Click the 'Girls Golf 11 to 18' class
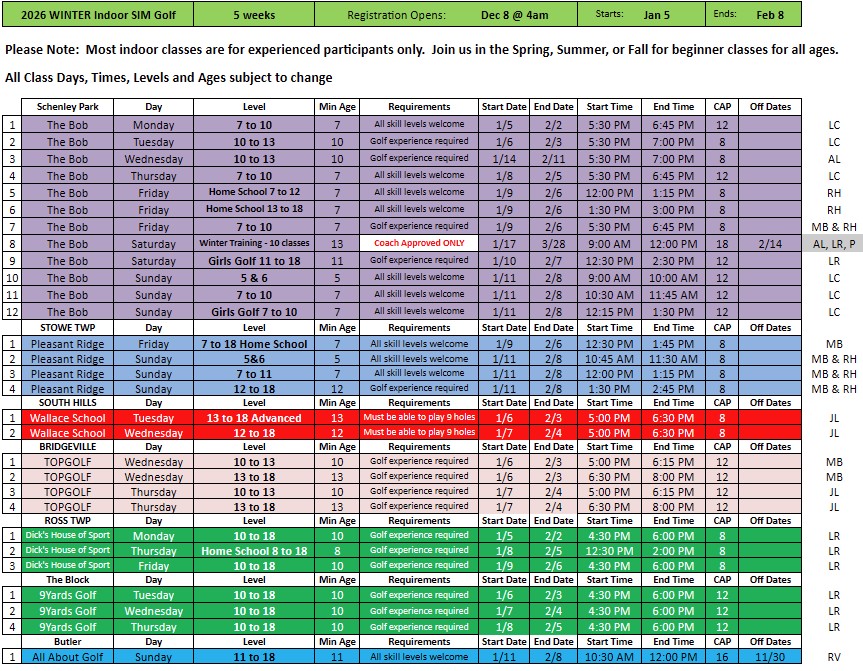The width and height of the screenshot is (863, 671). [x=254, y=260]
